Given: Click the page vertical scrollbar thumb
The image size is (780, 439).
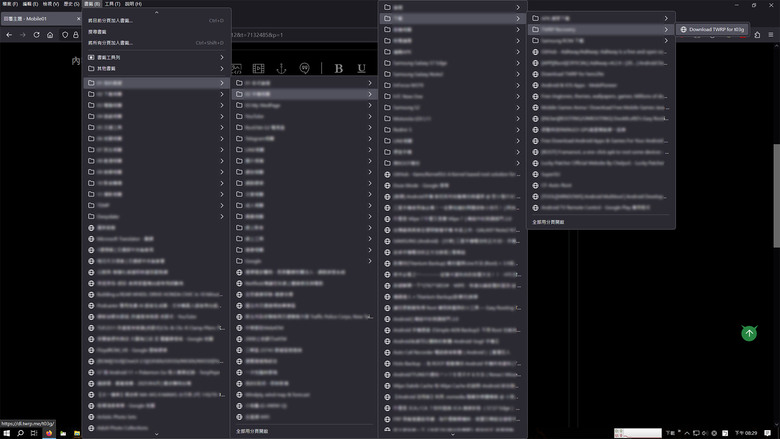Looking at the screenshot, I should 776,195.
